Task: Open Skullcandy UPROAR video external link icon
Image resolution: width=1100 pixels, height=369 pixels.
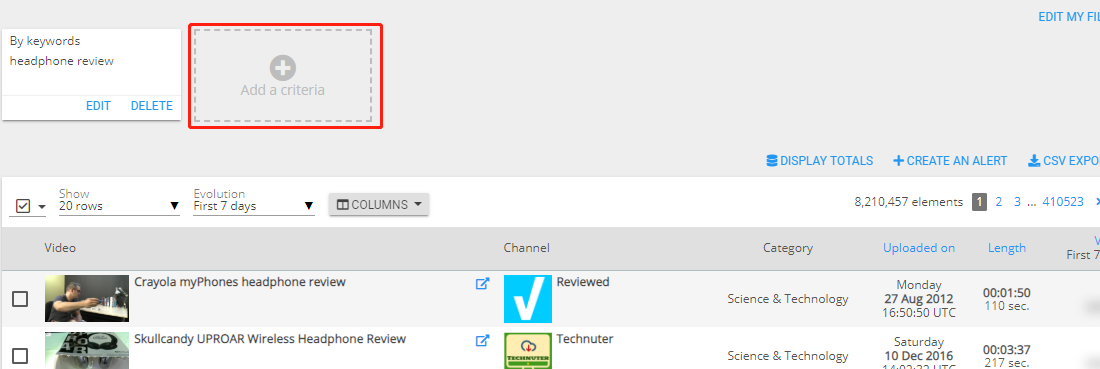Action: 482,340
